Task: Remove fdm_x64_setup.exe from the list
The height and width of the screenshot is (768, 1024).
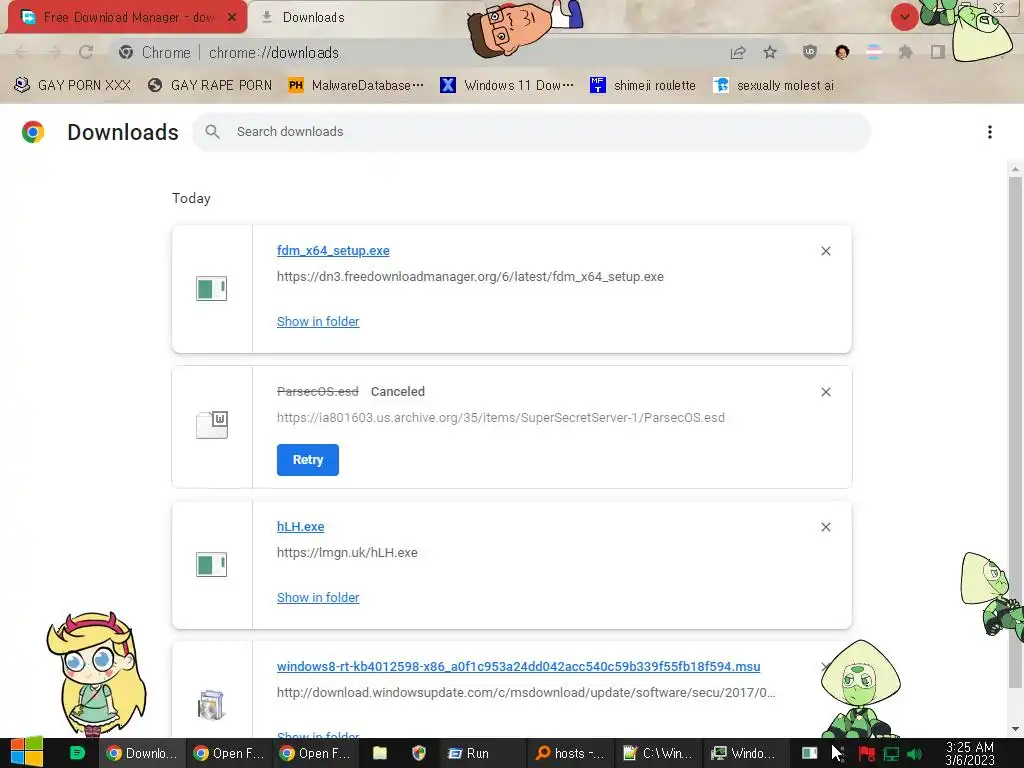Action: [825, 251]
